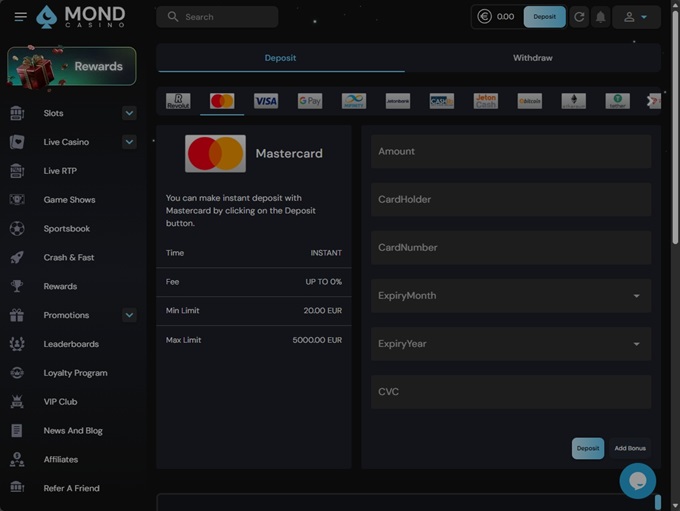680x511 pixels.
Task: Choose Visa as deposit method
Action: pyautogui.click(x=266, y=101)
